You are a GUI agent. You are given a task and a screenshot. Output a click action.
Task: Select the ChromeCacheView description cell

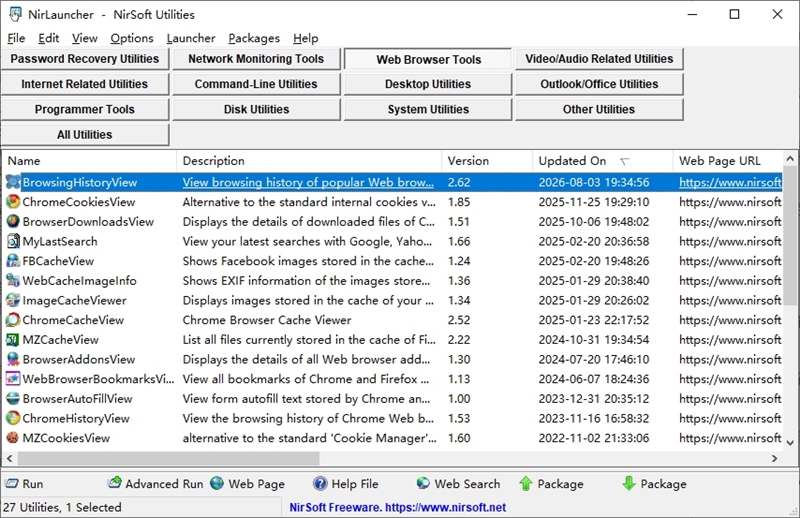point(267,320)
